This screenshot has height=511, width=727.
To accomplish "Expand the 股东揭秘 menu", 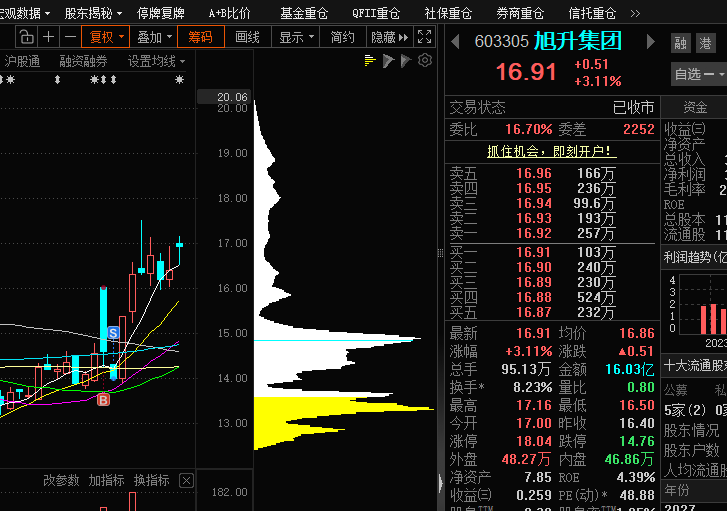I will coord(93,13).
